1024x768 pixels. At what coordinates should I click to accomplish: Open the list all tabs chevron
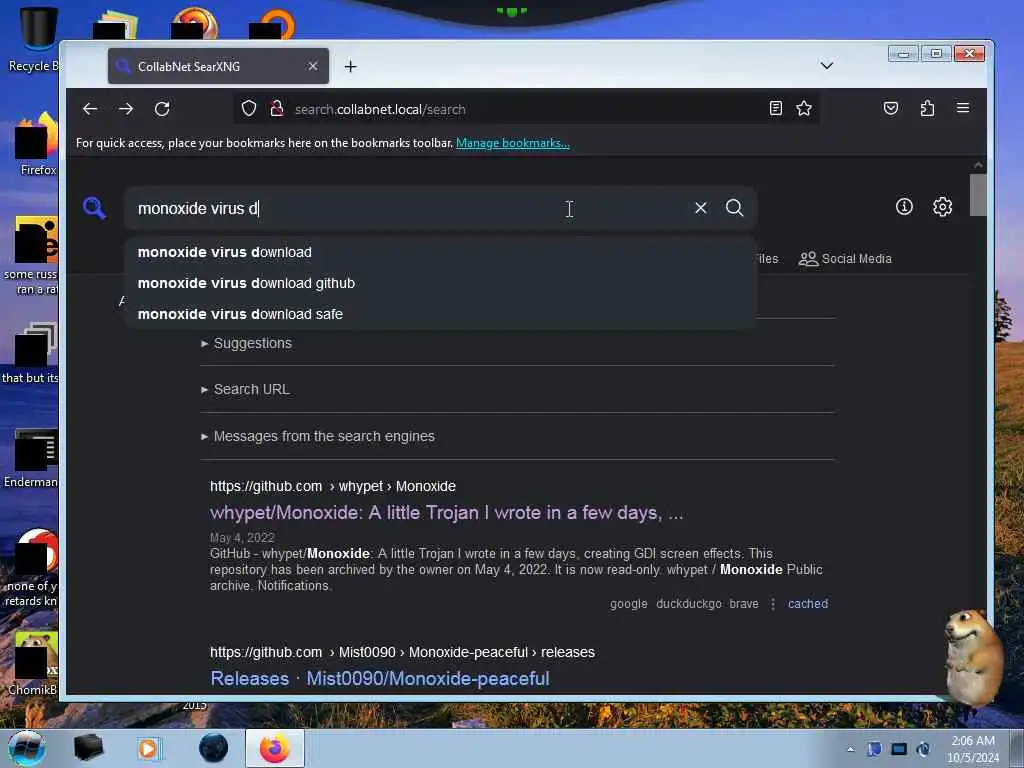[827, 66]
